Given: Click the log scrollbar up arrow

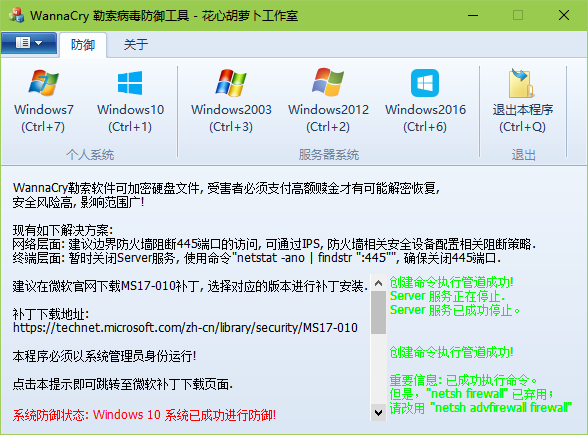Looking at the screenshot, I should pos(378,283).
